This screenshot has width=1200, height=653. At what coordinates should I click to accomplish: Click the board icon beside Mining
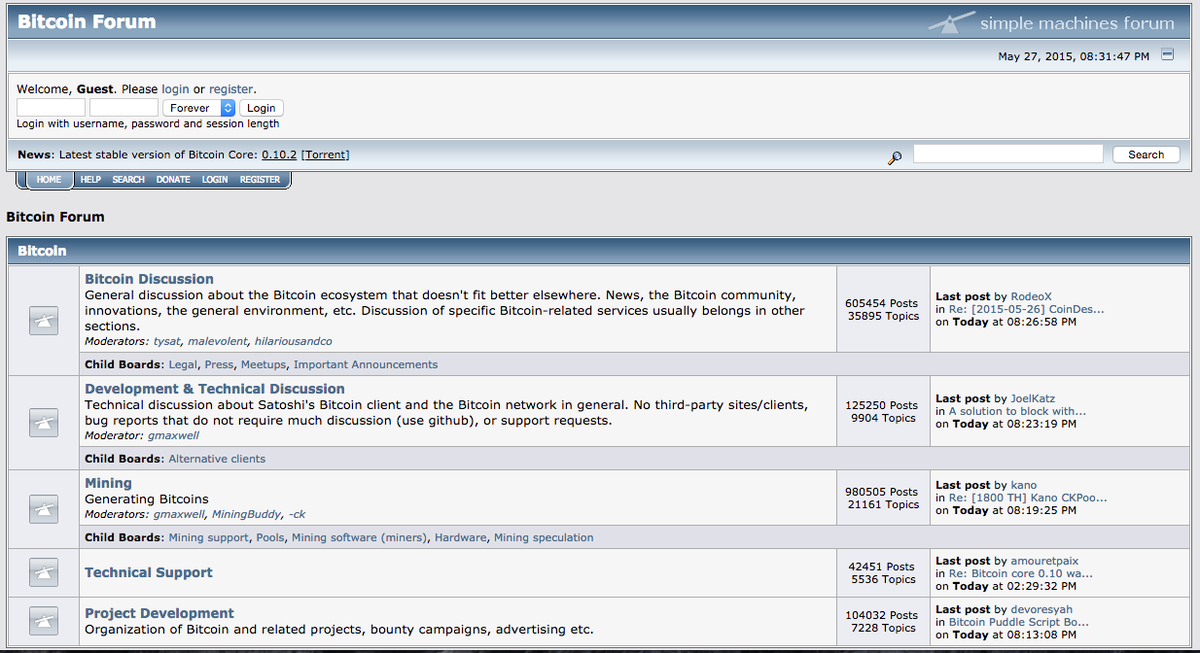pos(43,508)
